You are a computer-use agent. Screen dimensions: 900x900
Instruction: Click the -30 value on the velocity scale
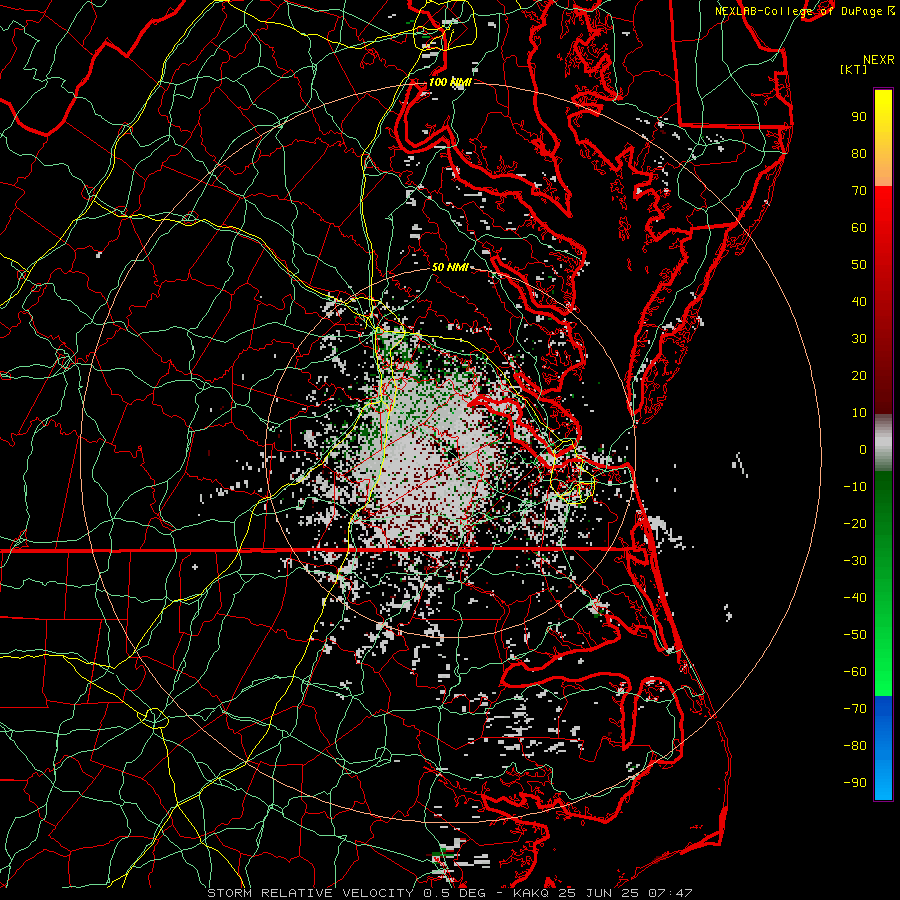click(855, 561)
